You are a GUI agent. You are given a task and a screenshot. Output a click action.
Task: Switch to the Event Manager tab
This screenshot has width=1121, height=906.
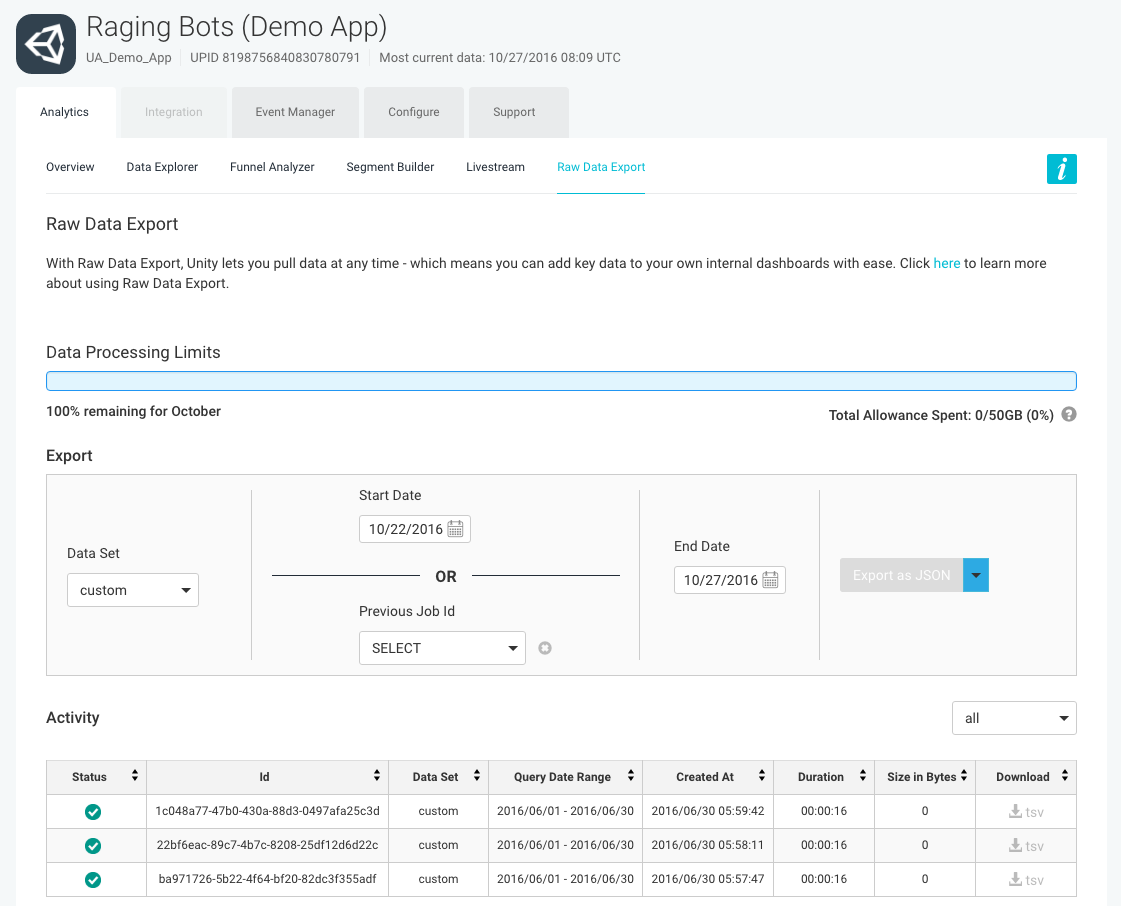(x=295, y=112)
